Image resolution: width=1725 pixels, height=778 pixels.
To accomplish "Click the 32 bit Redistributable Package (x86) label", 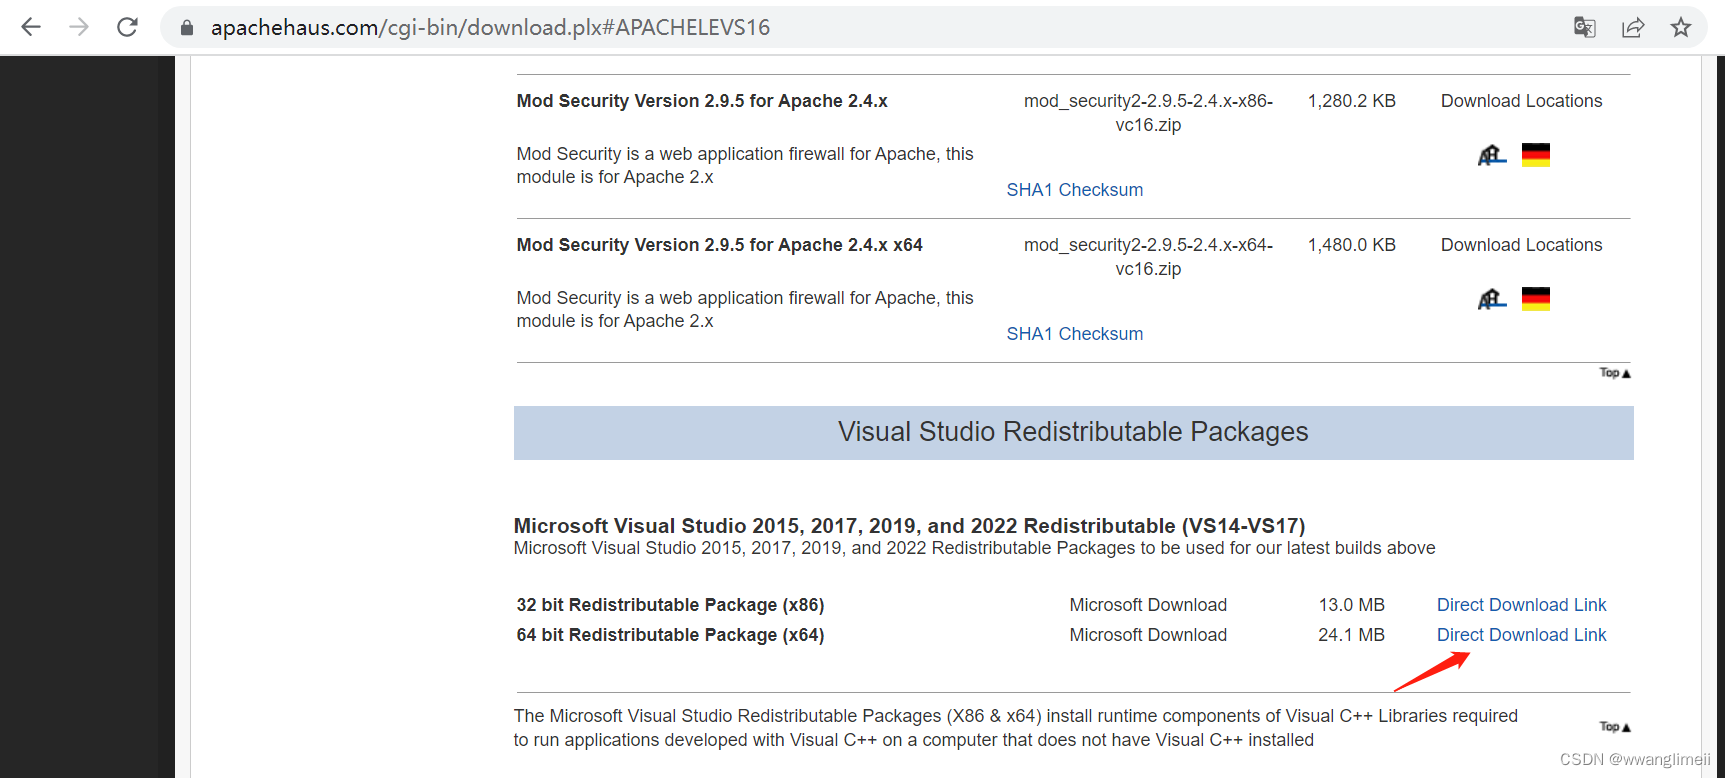I will (670, 605).
